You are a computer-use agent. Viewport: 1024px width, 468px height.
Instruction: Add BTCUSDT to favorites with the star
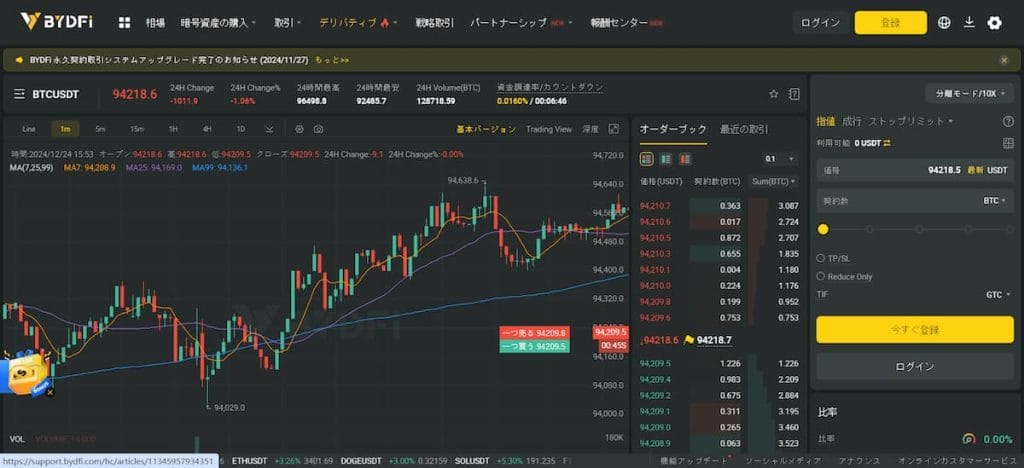774,94
